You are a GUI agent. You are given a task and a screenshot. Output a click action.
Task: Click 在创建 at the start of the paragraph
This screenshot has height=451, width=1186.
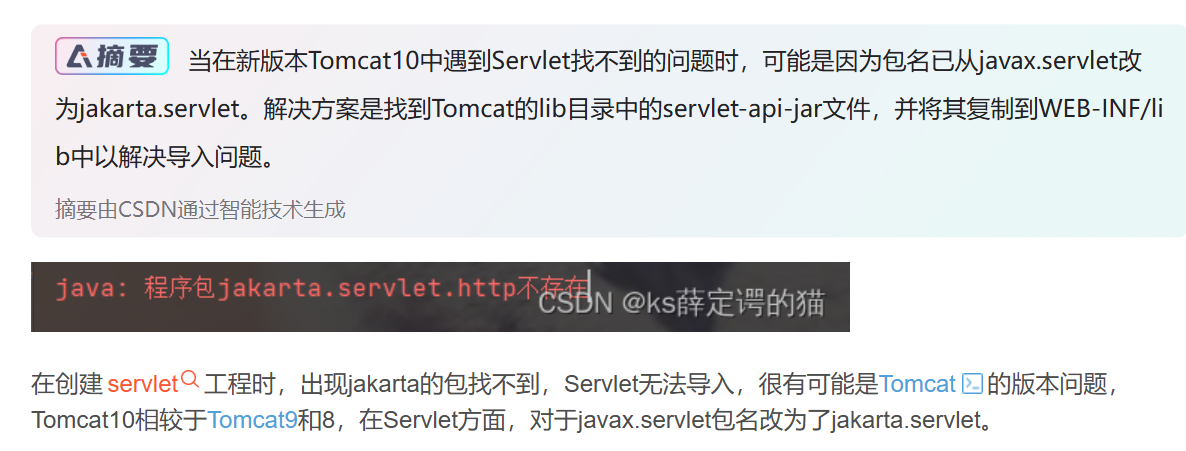pyautogui.click(x=67, y=384)
